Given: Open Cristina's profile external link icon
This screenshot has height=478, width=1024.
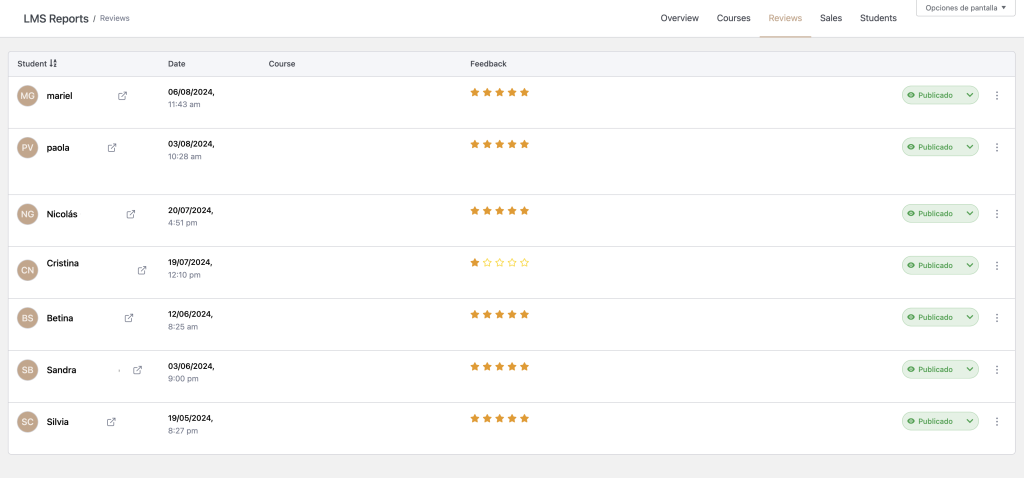Looking at the screenshot, I should [x=142, y=270].
